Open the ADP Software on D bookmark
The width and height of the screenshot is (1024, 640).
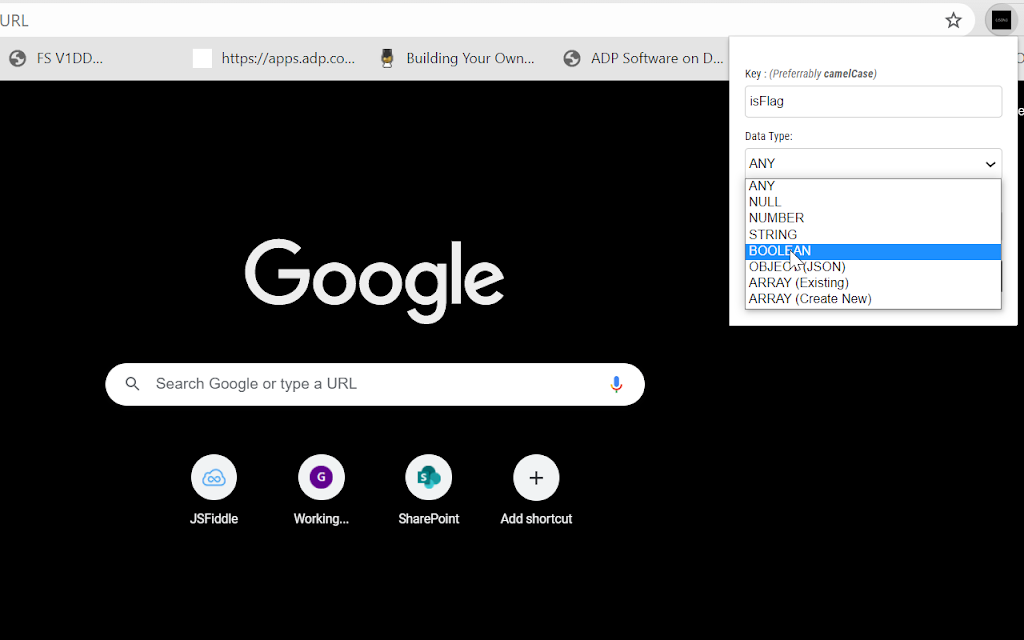(x=643, y=58)
